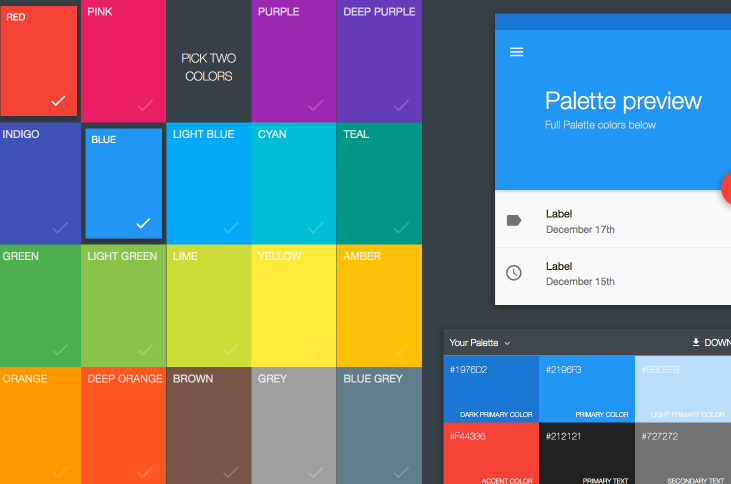731x484 pixels.
Task: Click the #1976D2 dark primary swatch
Action: click(490, 388)
